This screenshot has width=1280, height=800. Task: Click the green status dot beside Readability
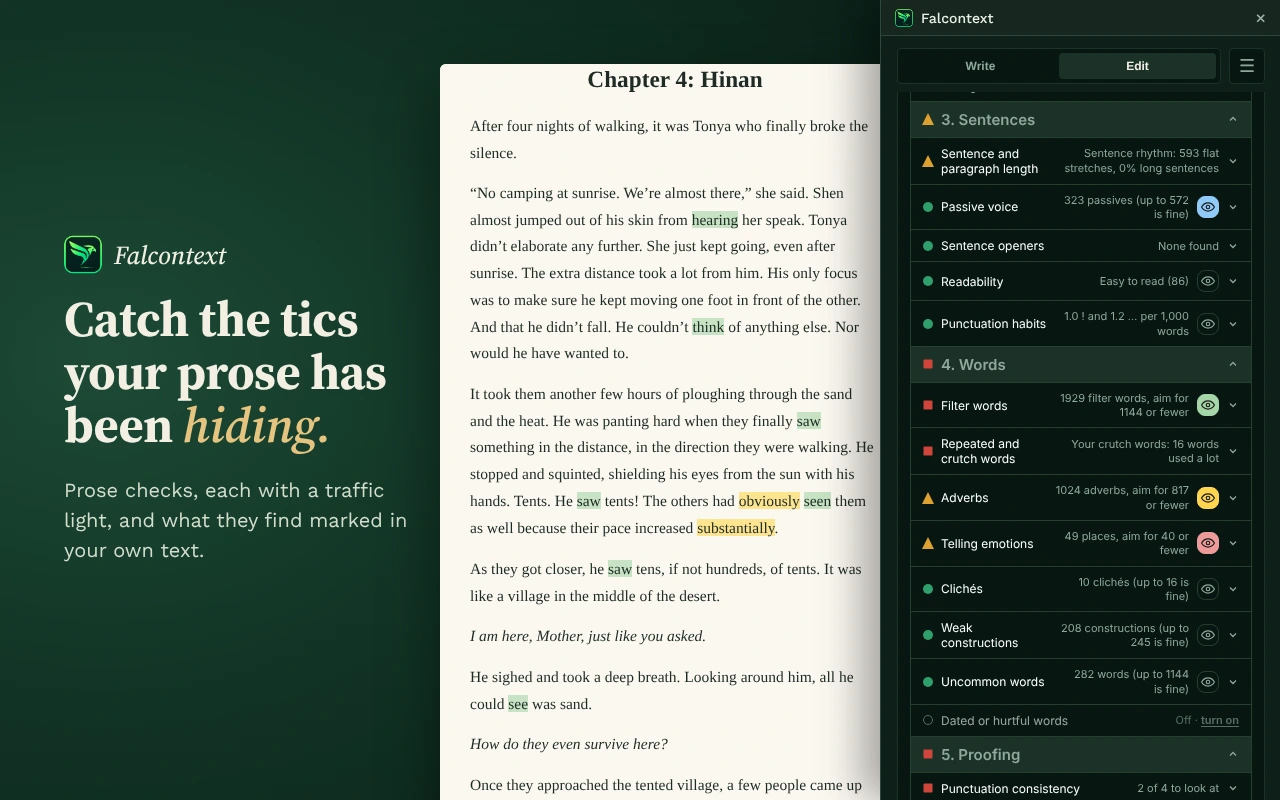[x=928, y=282]
